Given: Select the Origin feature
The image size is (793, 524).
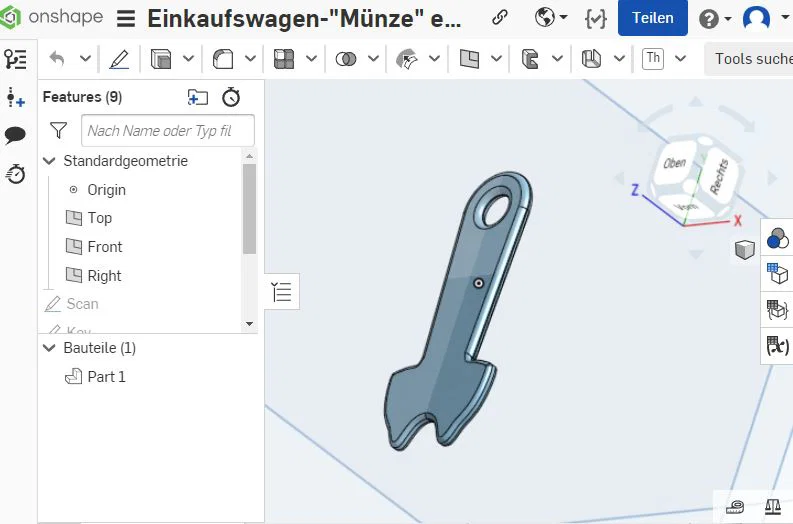Looking at the screenshot, I should pos(106,190).
